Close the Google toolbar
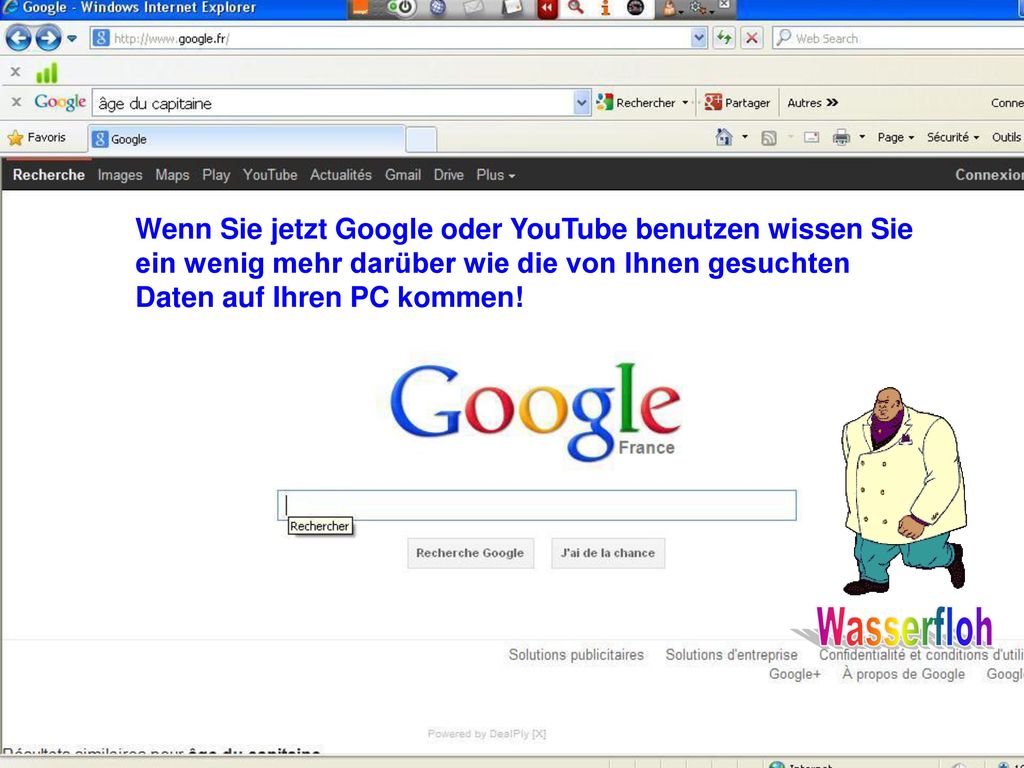1024x768 pixels. 16,102
